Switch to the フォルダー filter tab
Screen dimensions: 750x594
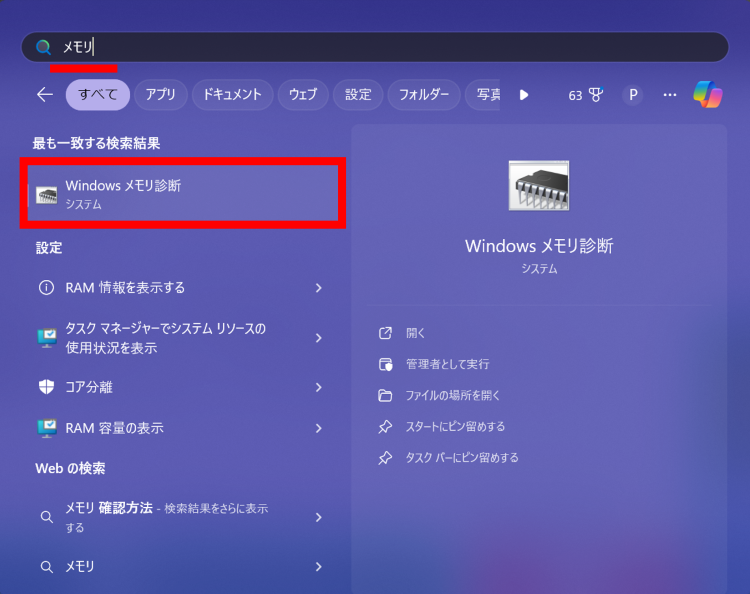click(x=424, y=95)
